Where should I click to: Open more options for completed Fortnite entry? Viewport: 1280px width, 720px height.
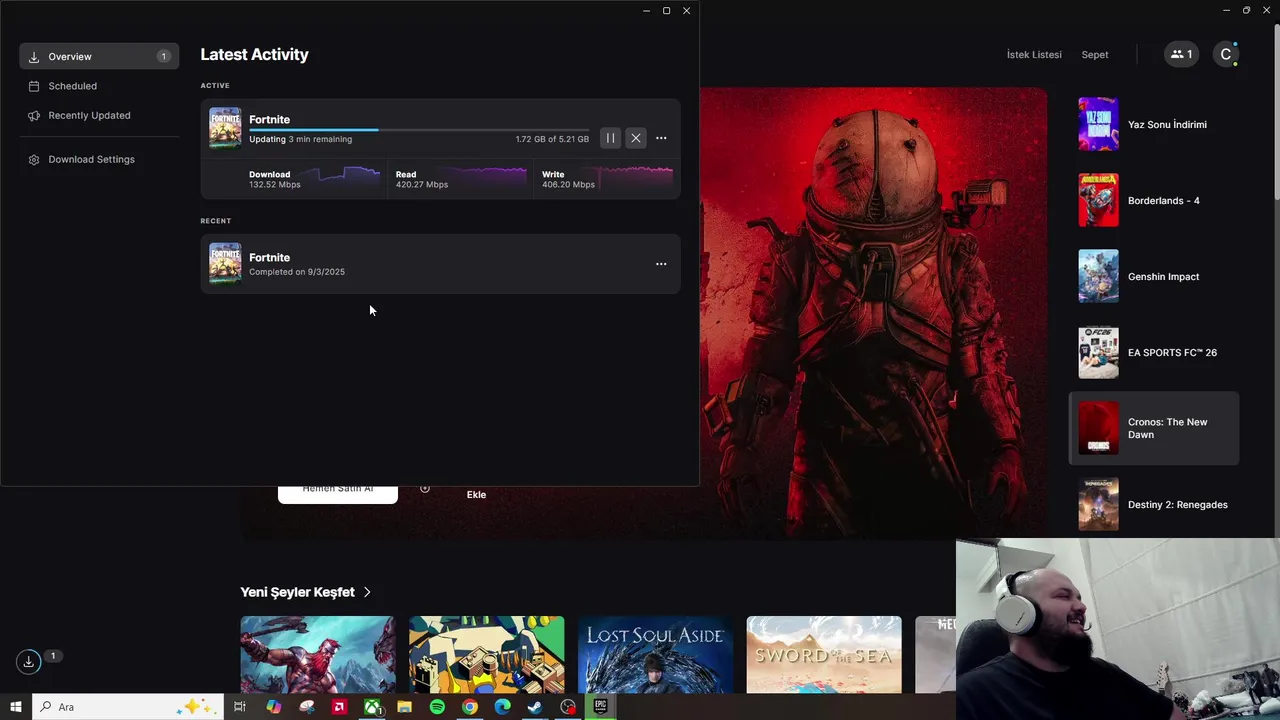(x=661, y=264)
